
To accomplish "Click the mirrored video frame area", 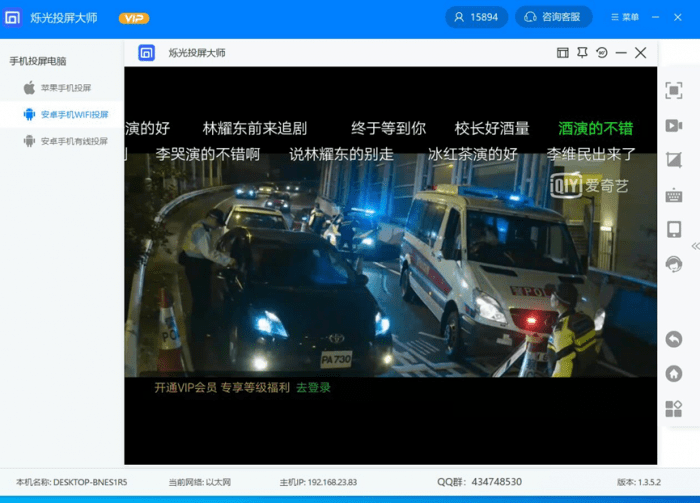I will [391, 266].
